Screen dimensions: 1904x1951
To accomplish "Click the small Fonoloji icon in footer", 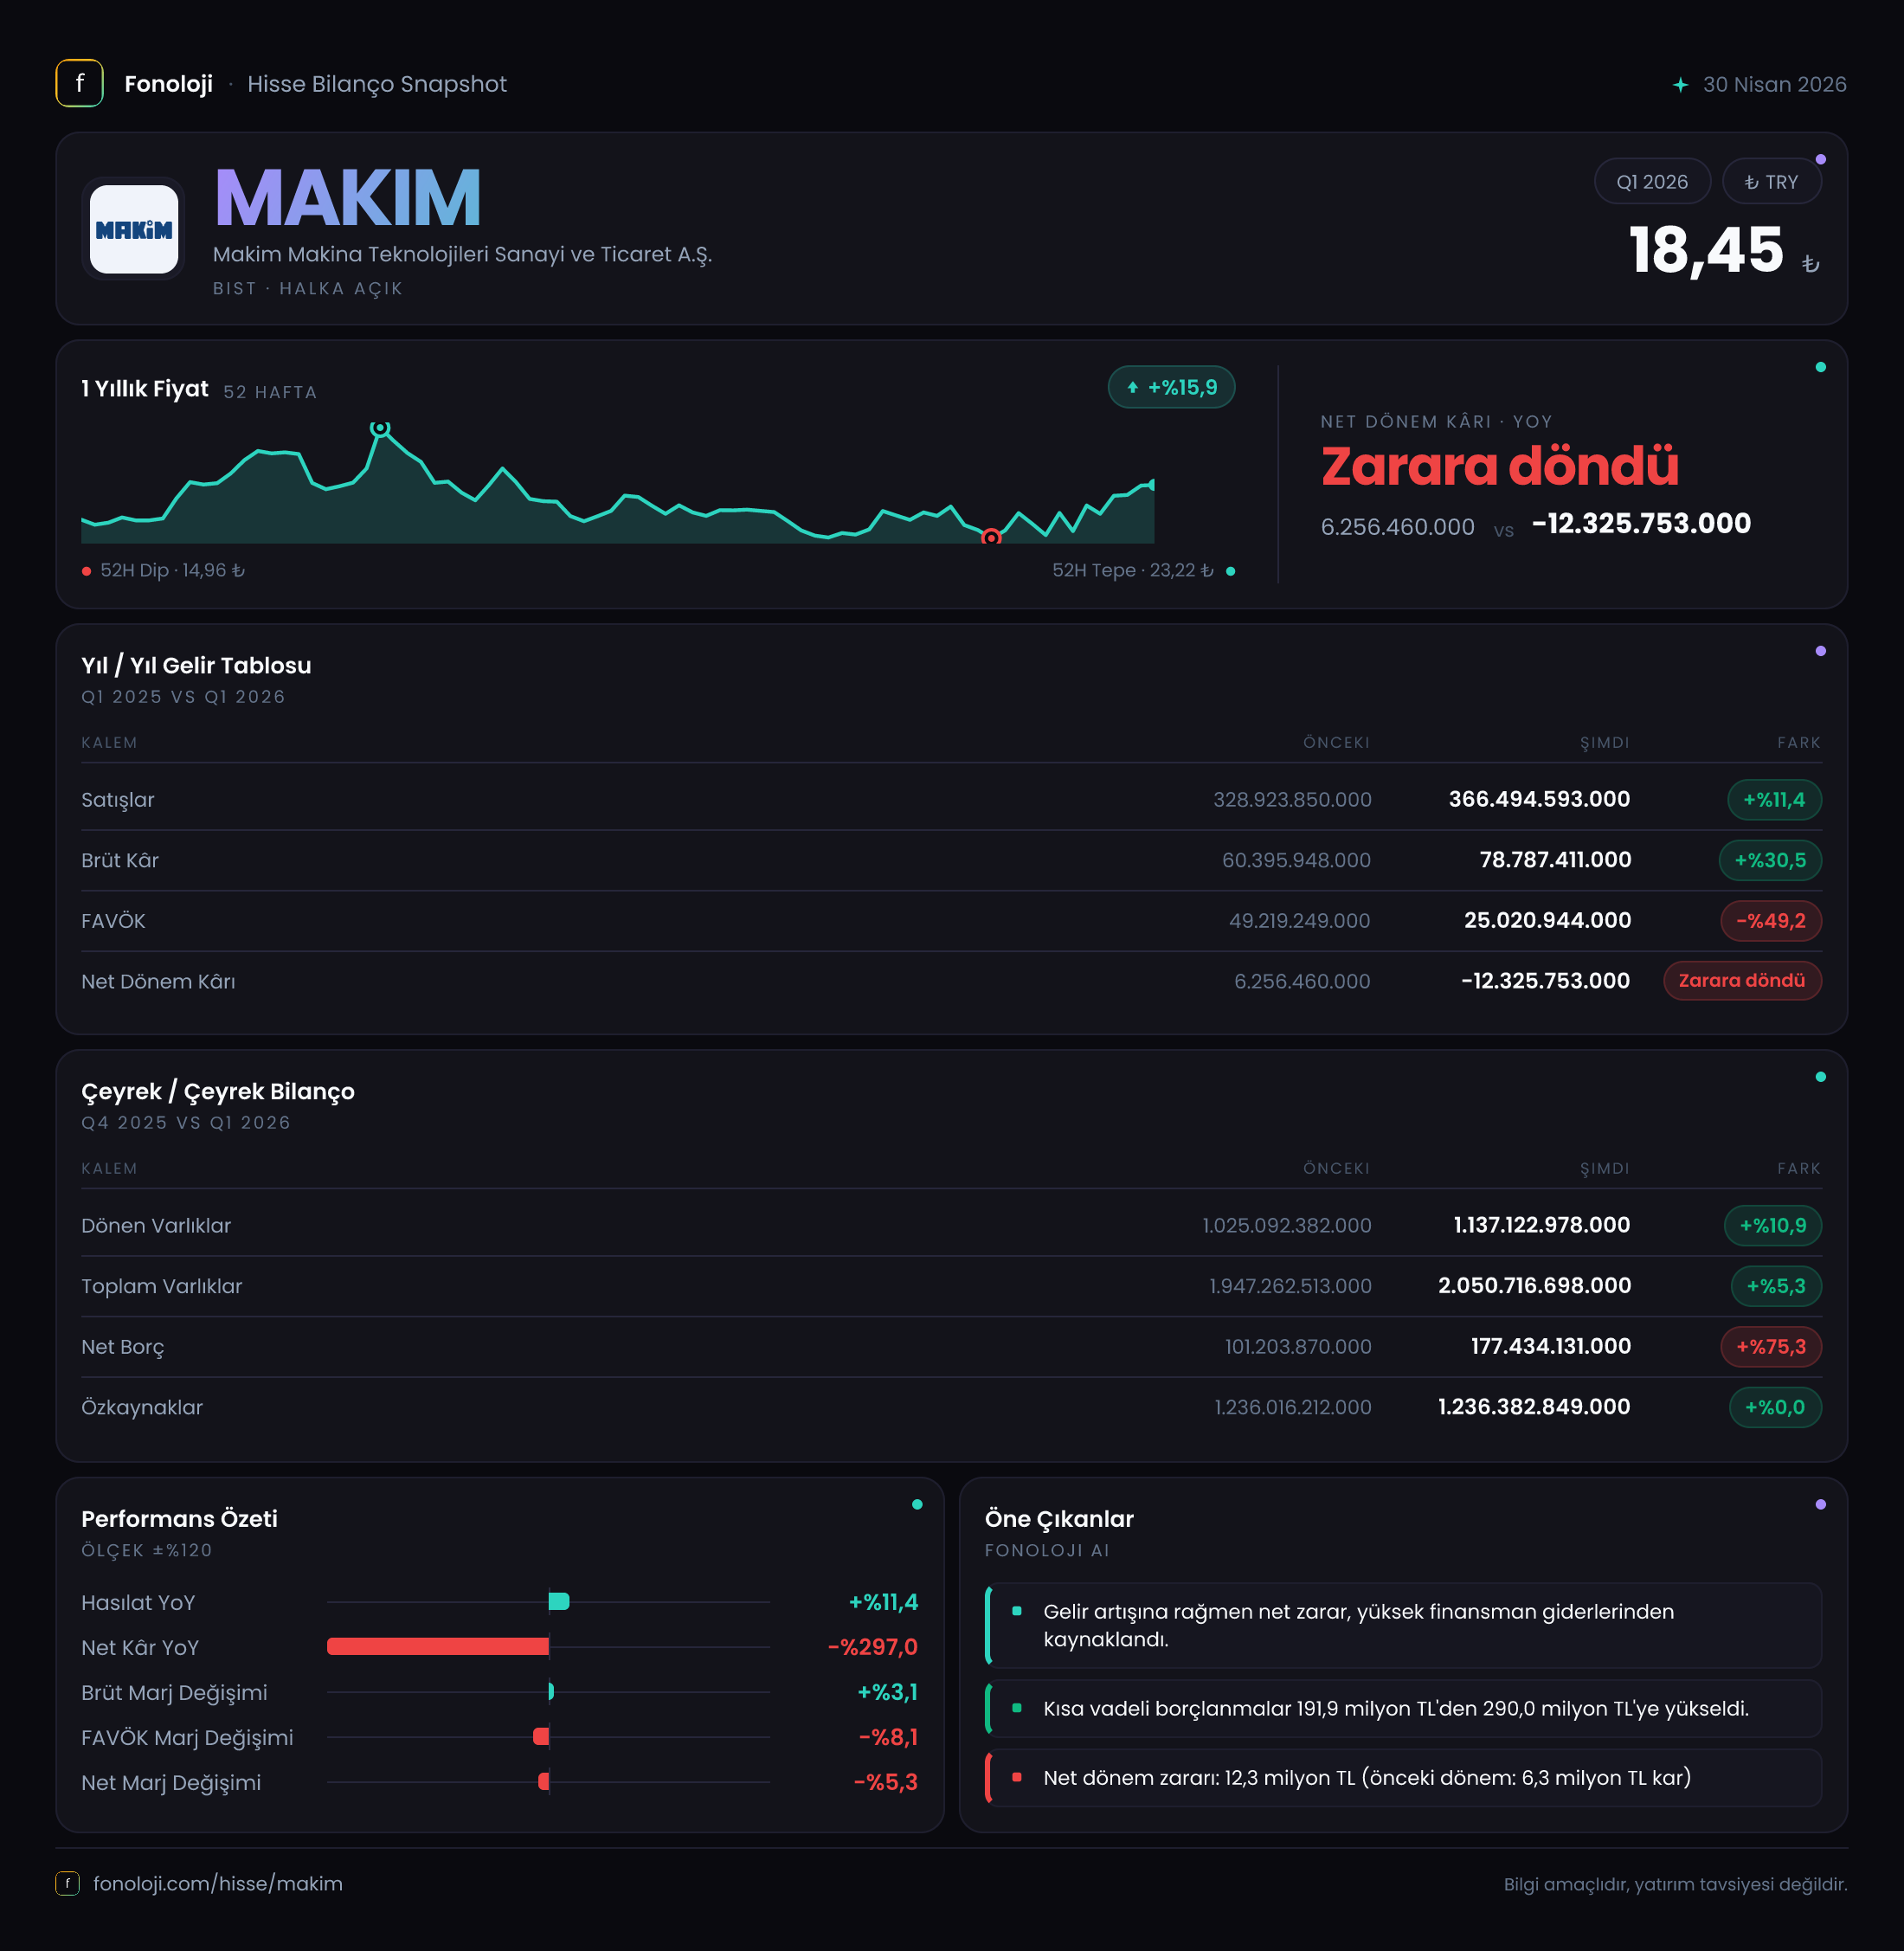I will pyautogui.click(x=67, y=1883).
